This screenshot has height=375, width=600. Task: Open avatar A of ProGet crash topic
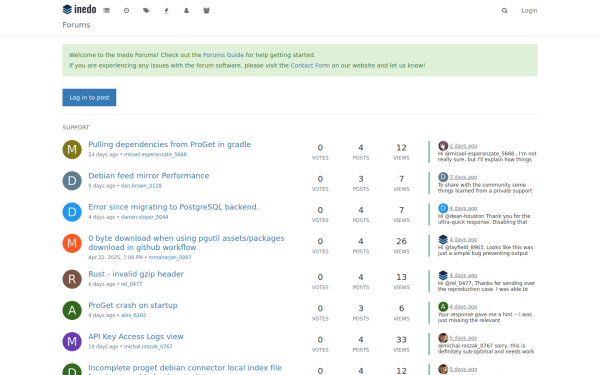click(x=72, y=310)
